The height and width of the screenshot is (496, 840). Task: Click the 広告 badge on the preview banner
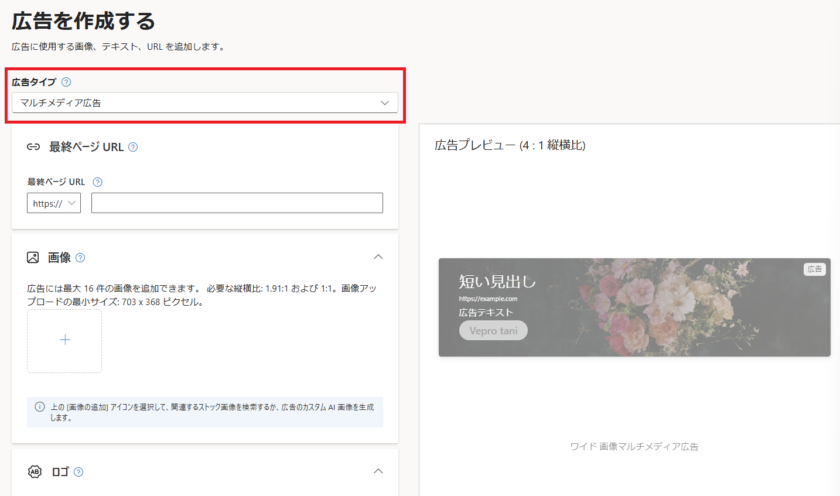coord(814,269)
